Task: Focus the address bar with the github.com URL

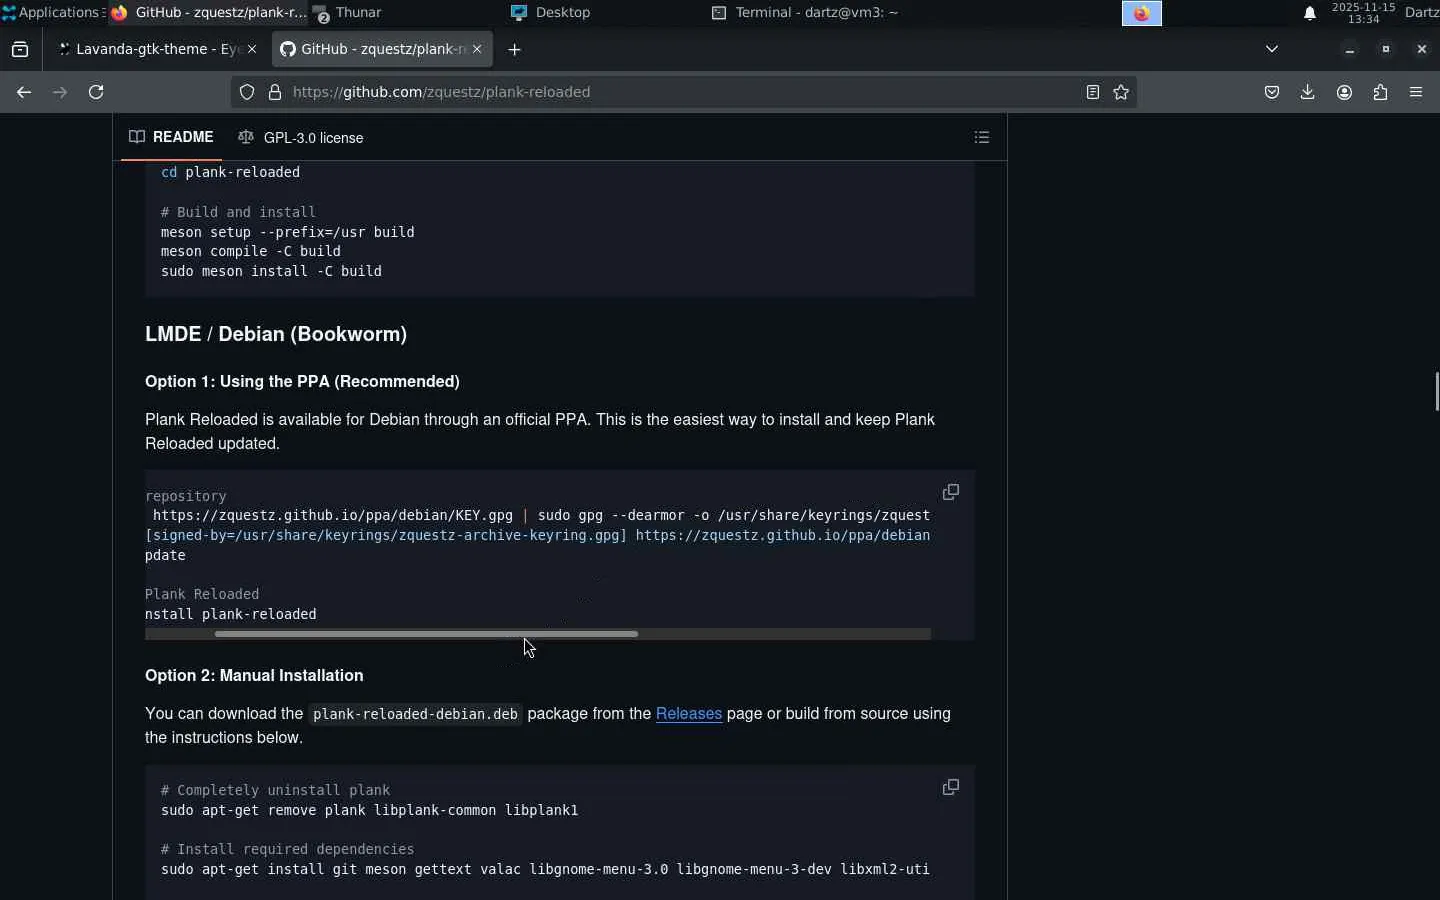Action: point(684,92)
